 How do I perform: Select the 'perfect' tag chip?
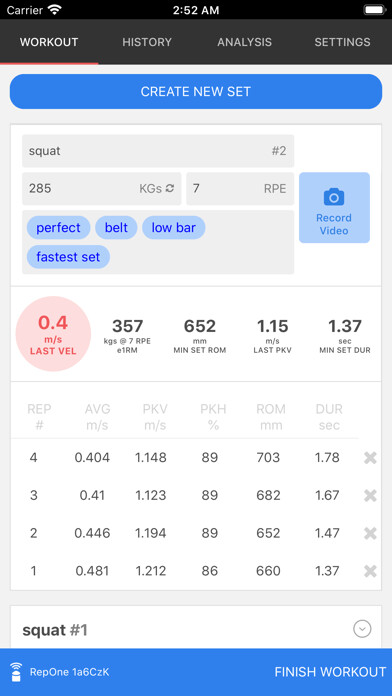tap(59, 228)
